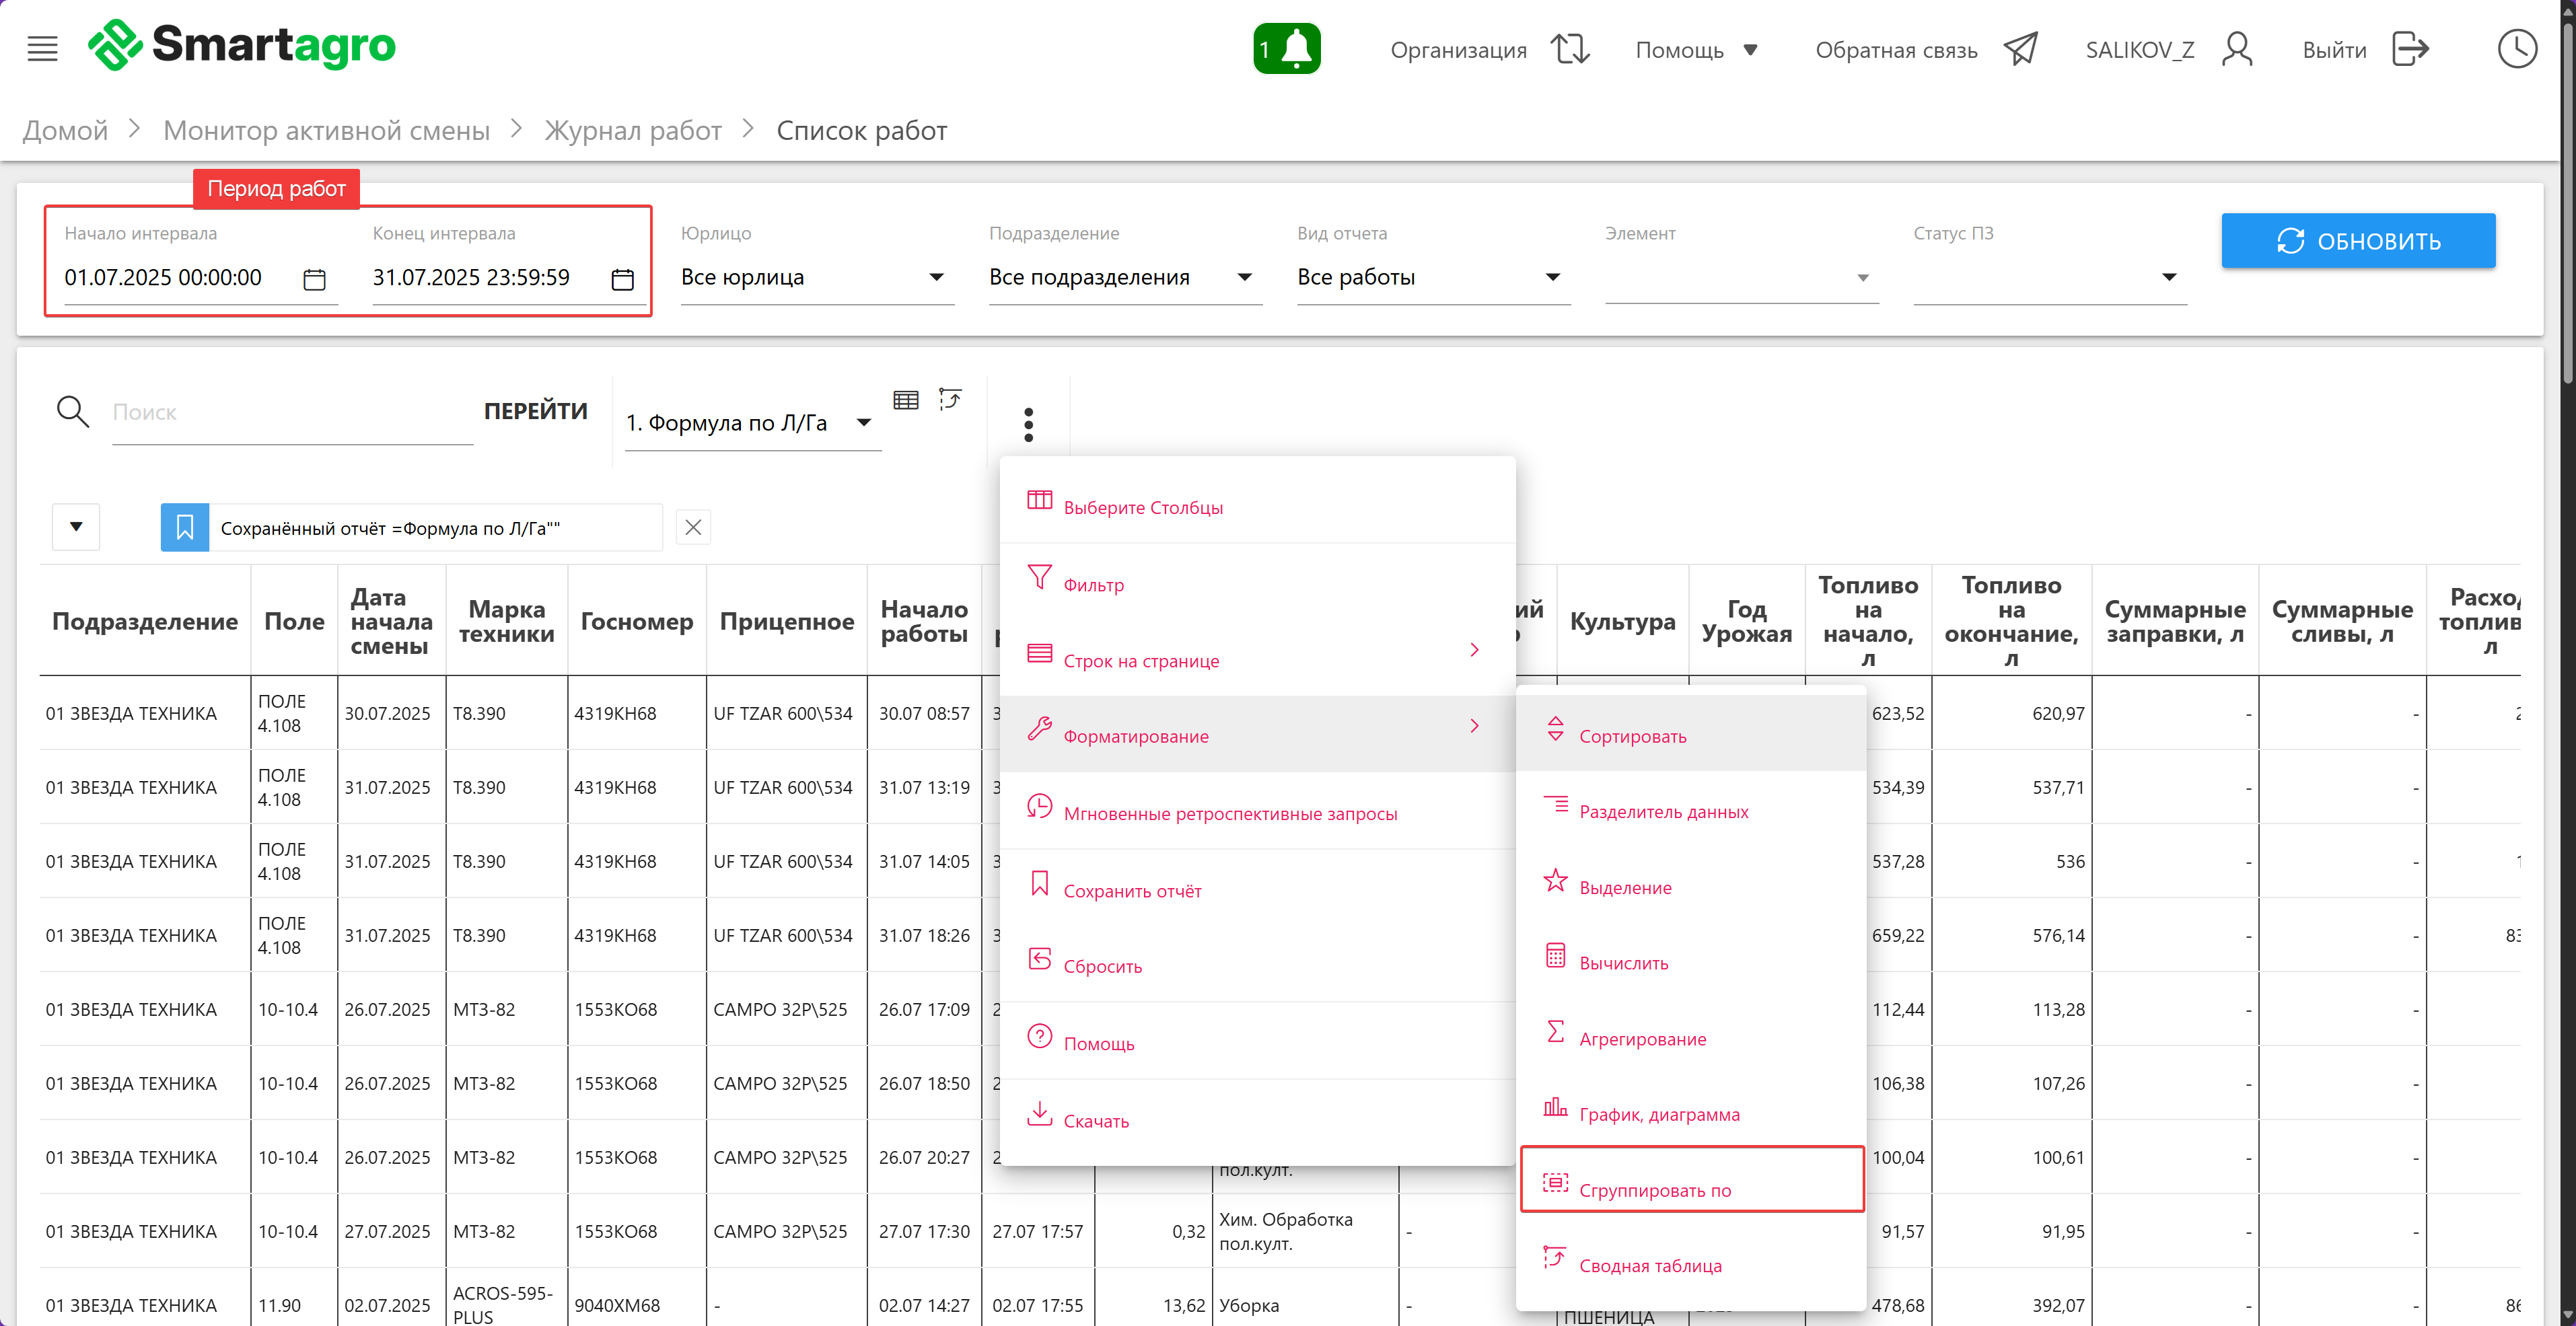The height and width of the screenshot is (1326, 2576).
Task: Click the pivot table icon above the table
Action: point(950,400)
